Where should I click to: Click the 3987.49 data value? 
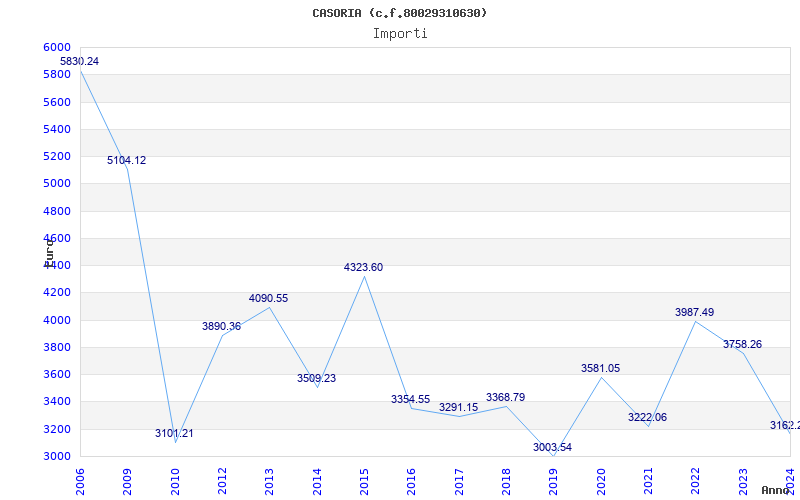694,312
